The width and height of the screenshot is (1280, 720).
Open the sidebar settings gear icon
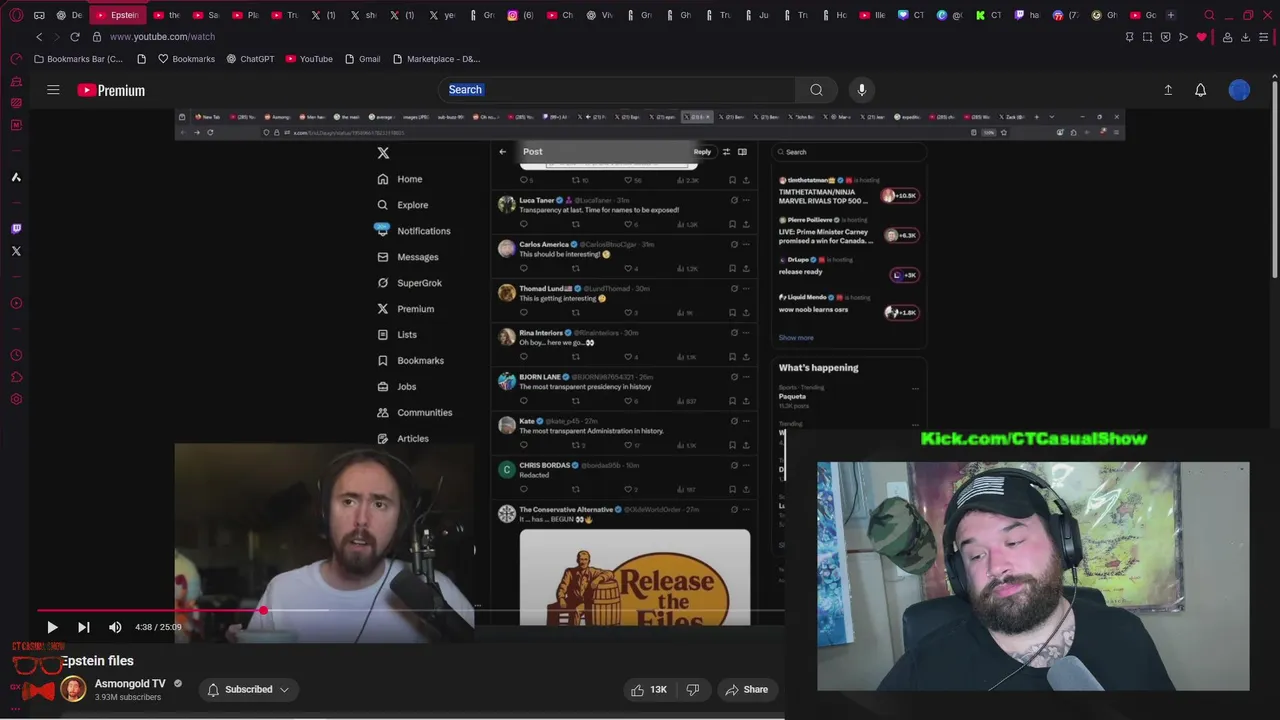point(16,399)
